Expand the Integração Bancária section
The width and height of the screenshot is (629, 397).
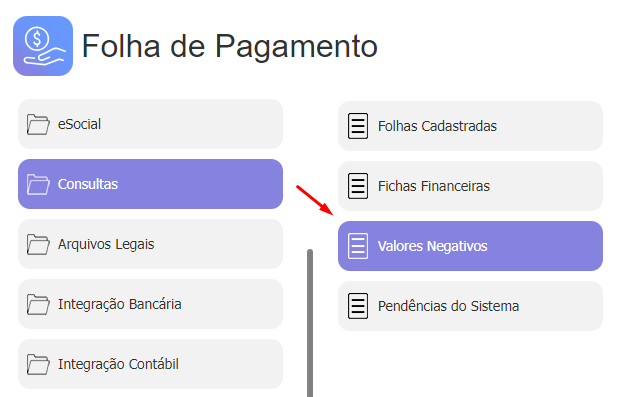150,304
